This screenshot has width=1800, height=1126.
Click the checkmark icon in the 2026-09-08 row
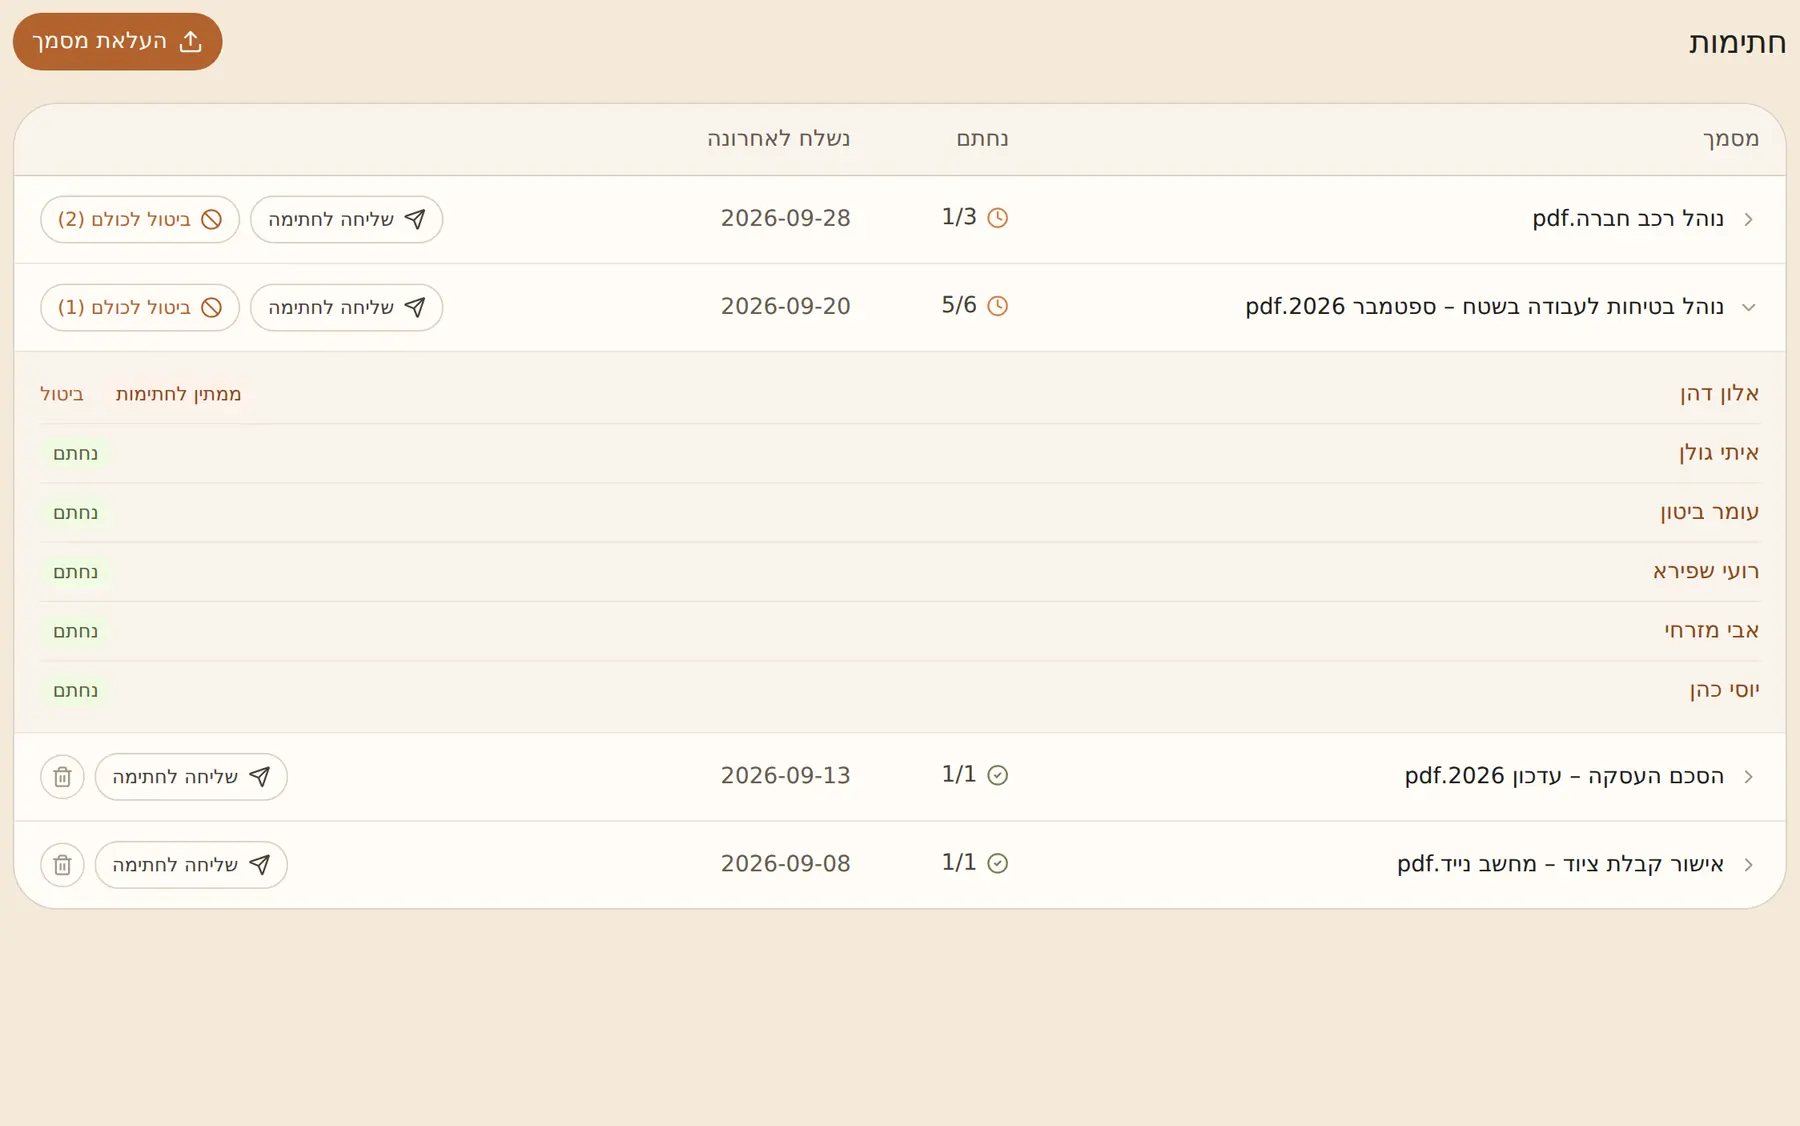(x=997, y=863)
